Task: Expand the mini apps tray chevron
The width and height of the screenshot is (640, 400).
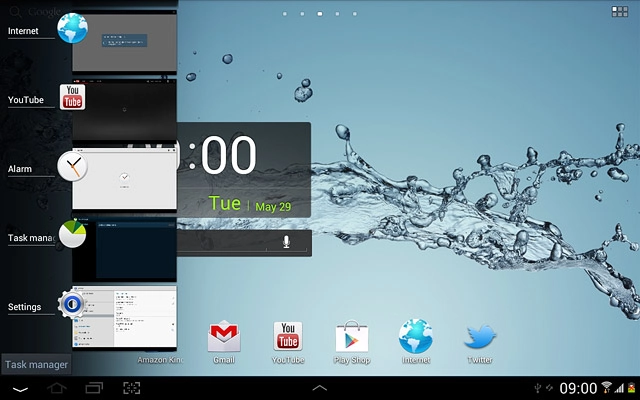Action: [x=320, y=388]
